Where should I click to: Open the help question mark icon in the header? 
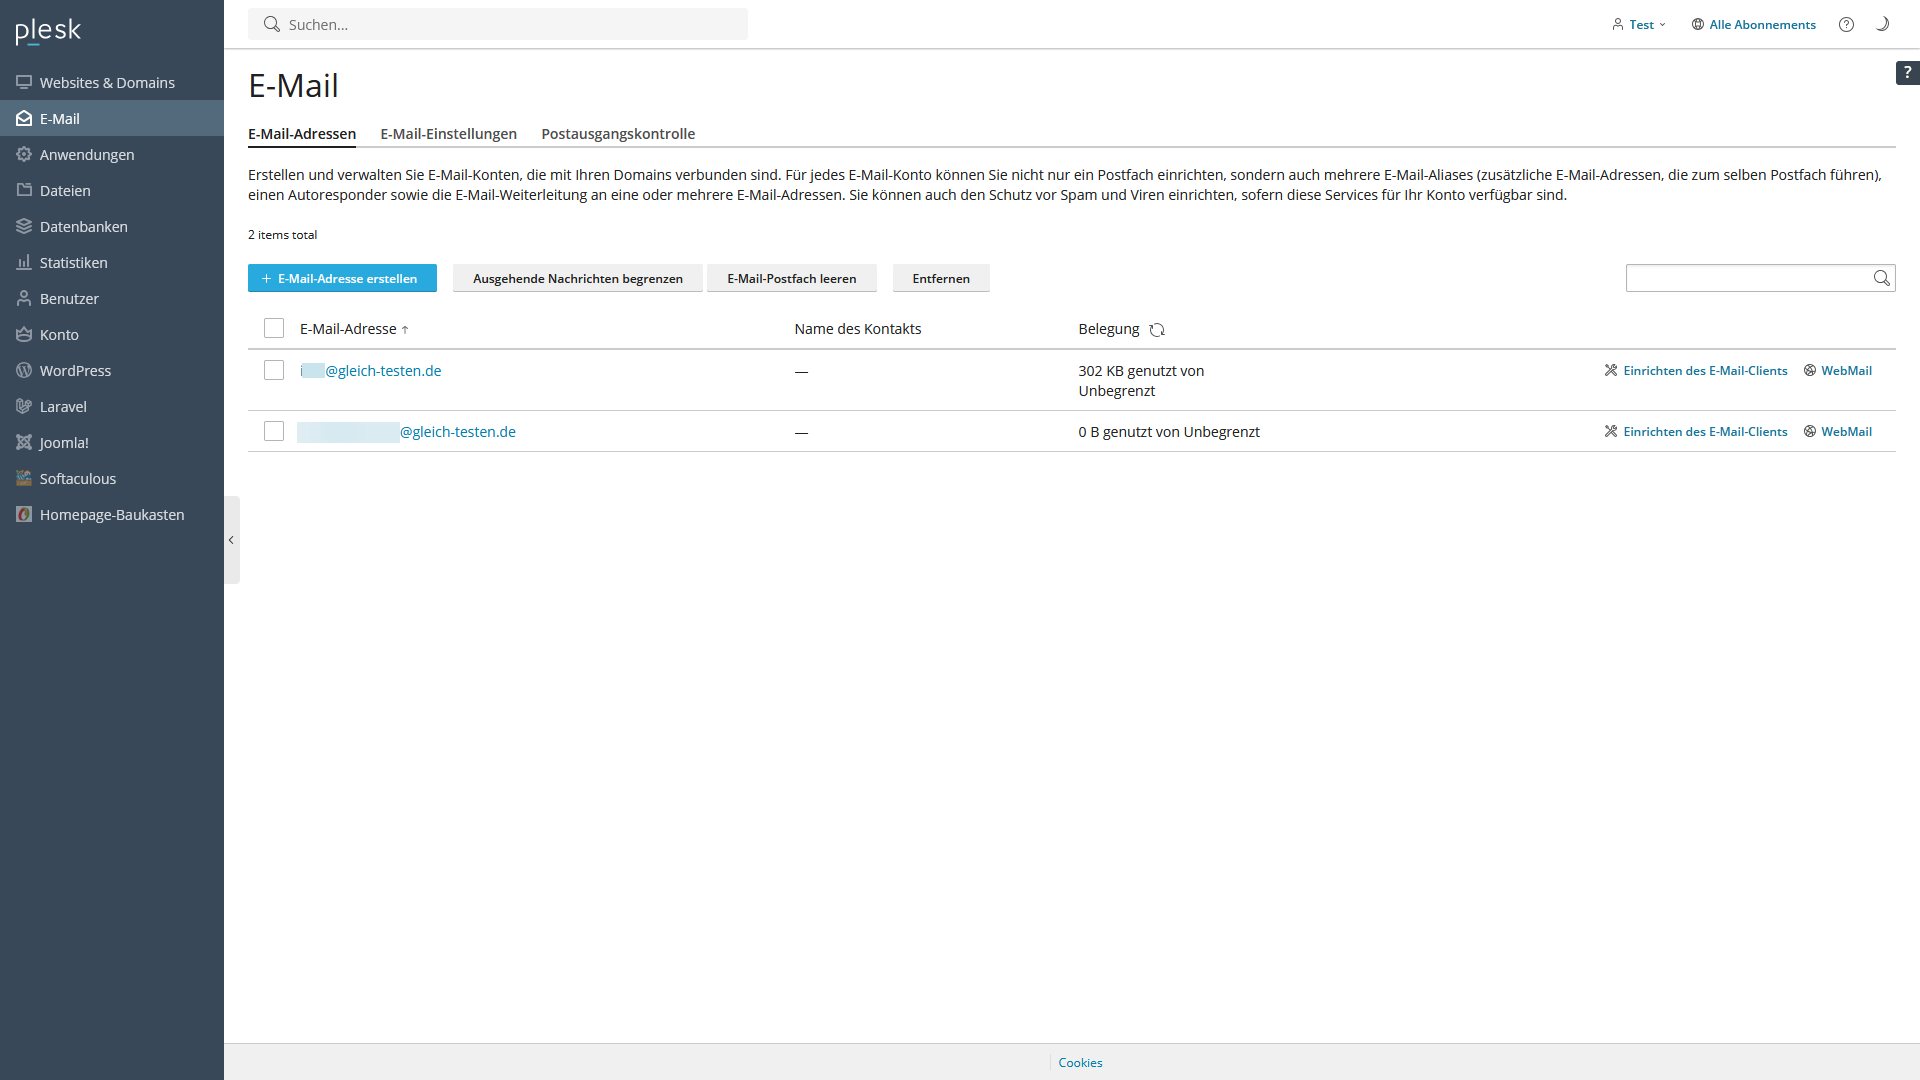[x=1847, y=24]
